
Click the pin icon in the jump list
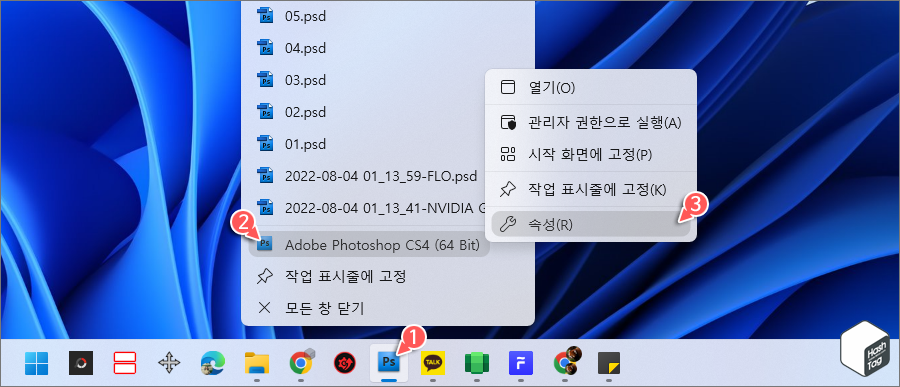(265, 277)
